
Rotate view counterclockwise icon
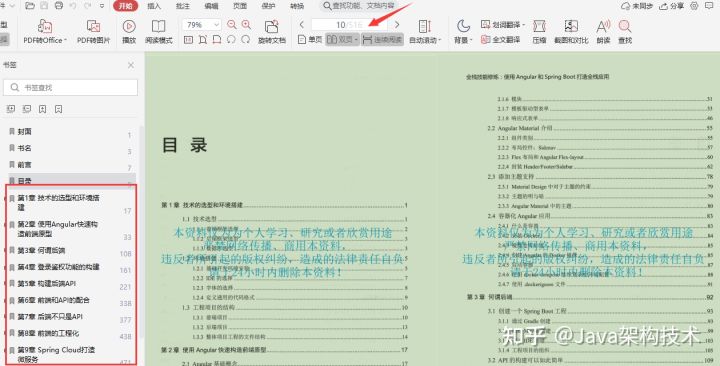pyautogui.click(x=231, y=40)
